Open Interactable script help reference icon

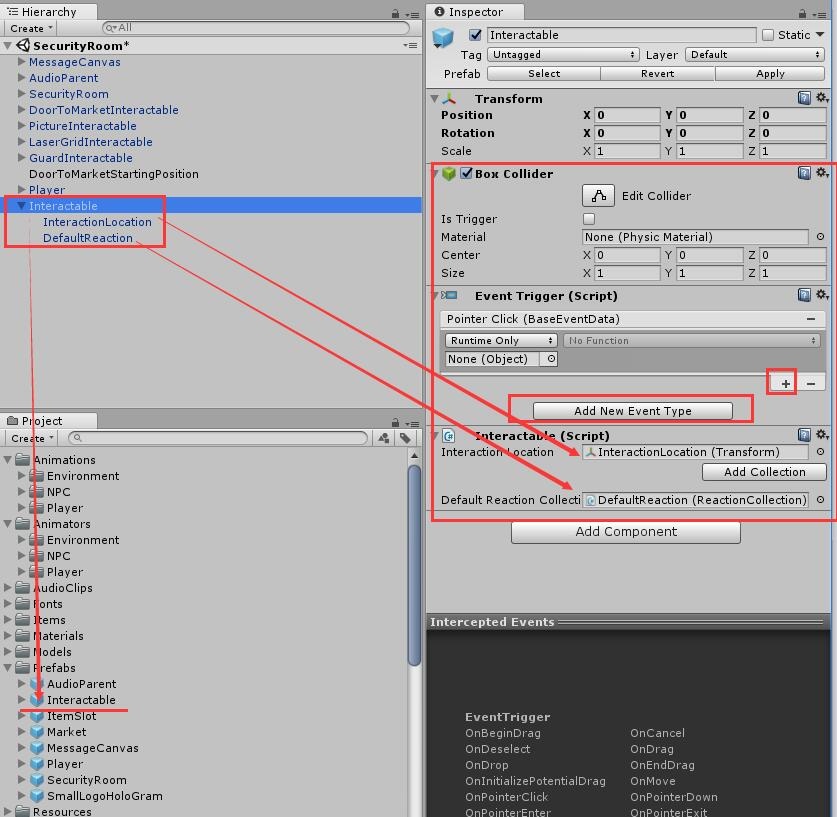pos(804,435)
